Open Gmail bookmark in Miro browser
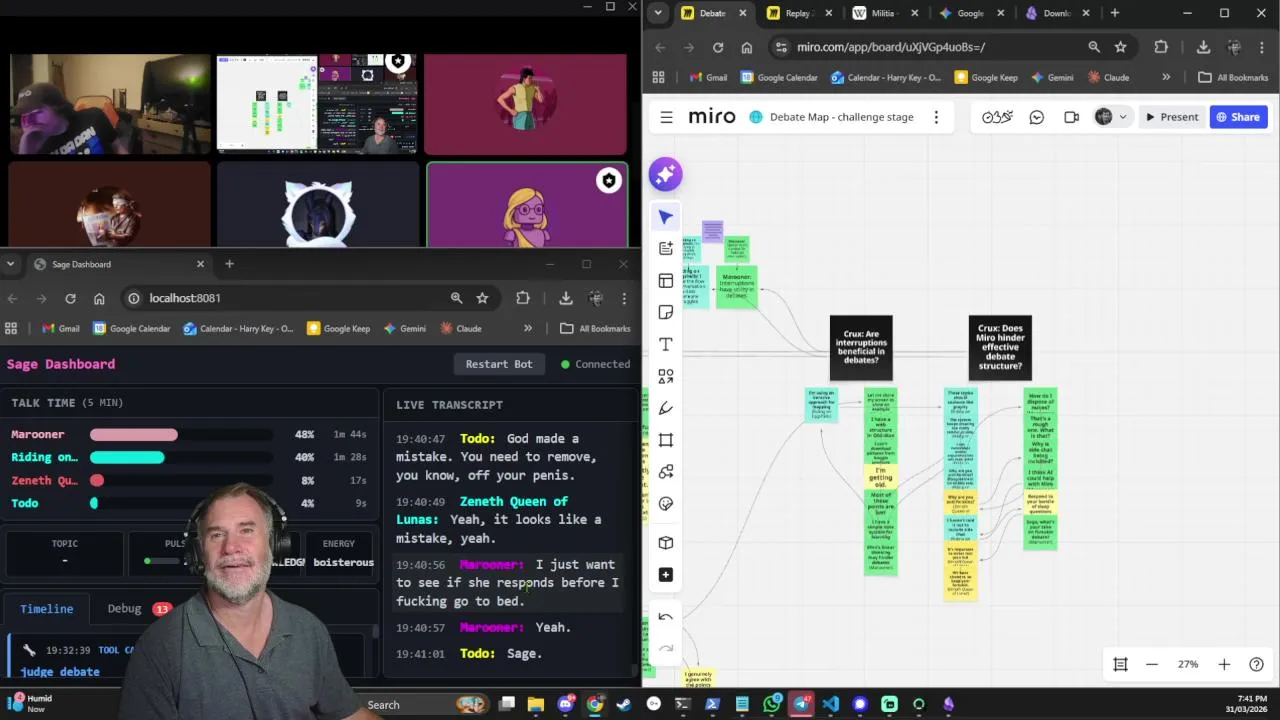1280x720 pixels. (709, 77)
